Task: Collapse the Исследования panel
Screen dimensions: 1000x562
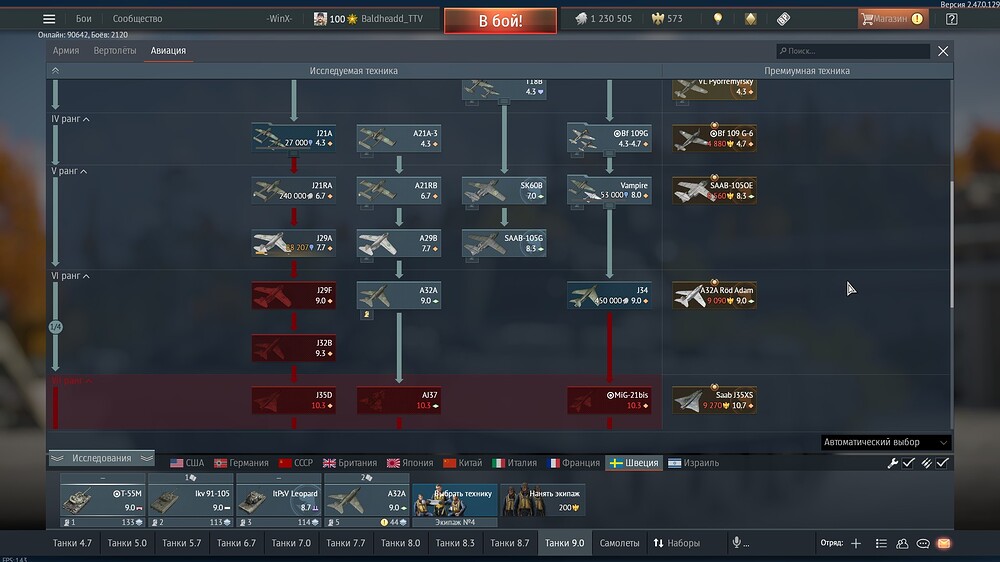Action: (101, 458)
